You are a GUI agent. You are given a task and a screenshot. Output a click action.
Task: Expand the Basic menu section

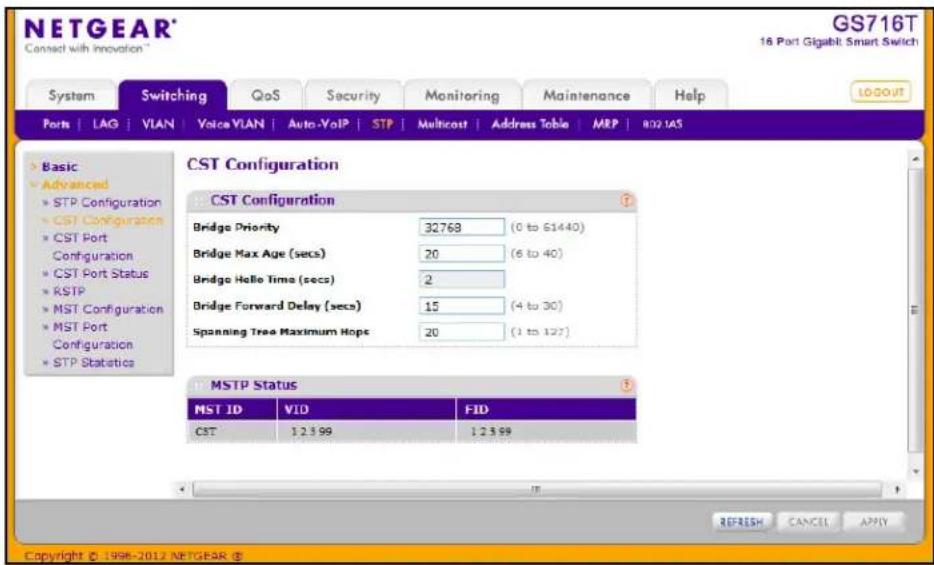coord(59,167)
